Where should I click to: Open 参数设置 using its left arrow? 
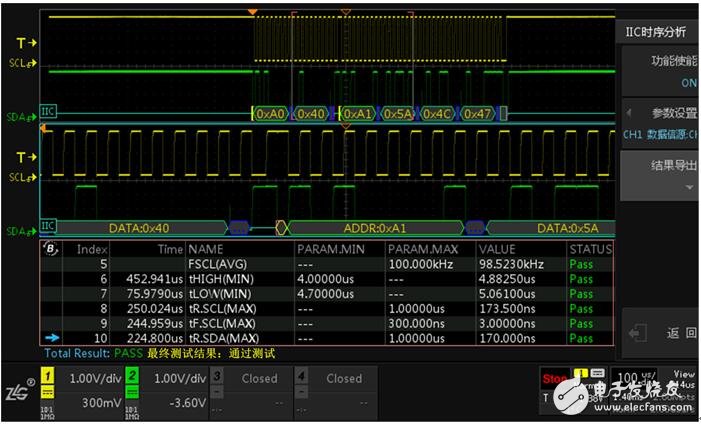[x=629, y=112]
